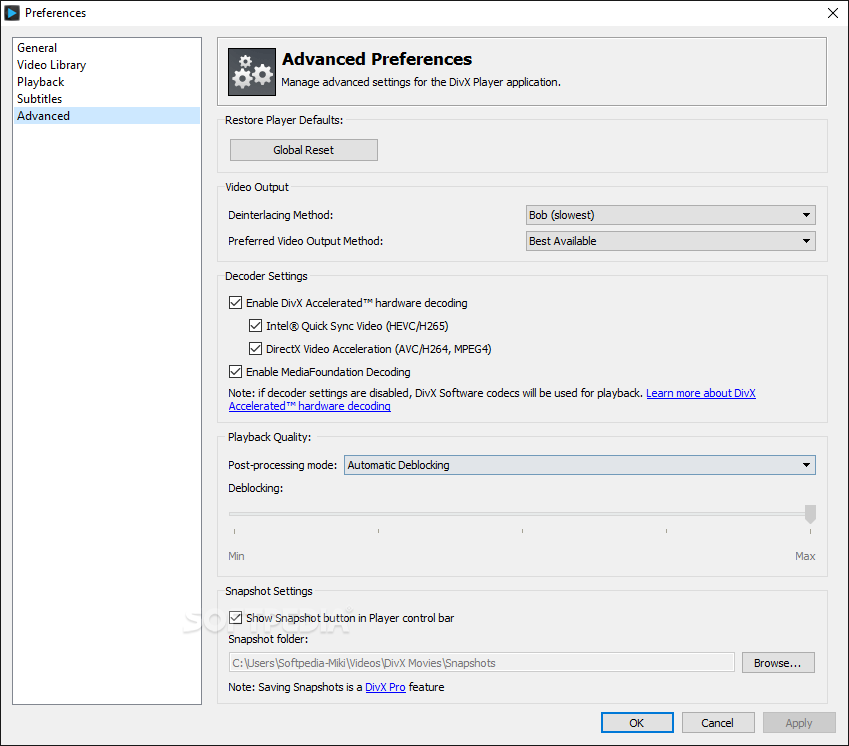Close the Preferences window
This screenshot has height=746, width=849.
[833, 12]
